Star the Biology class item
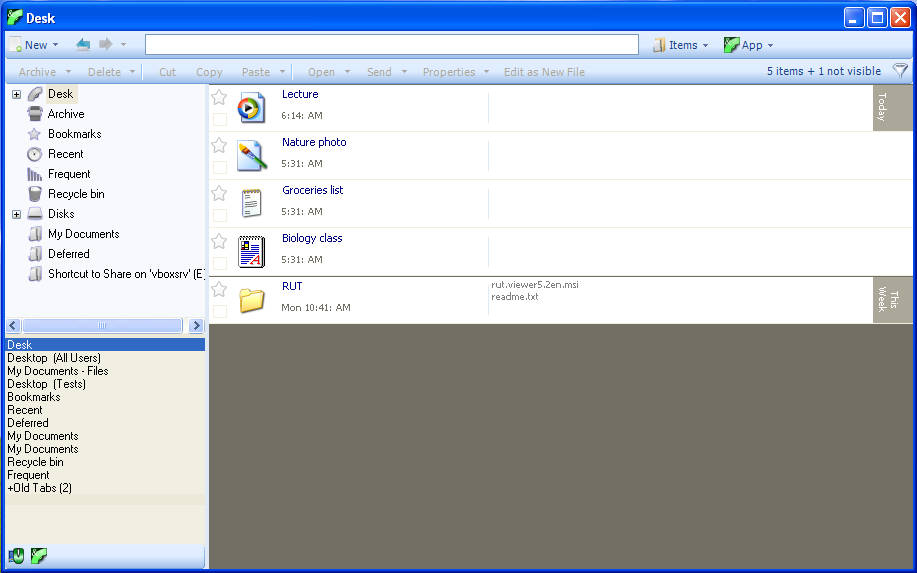The width and height of the screenshot is (917, 573). click(219, 240)
